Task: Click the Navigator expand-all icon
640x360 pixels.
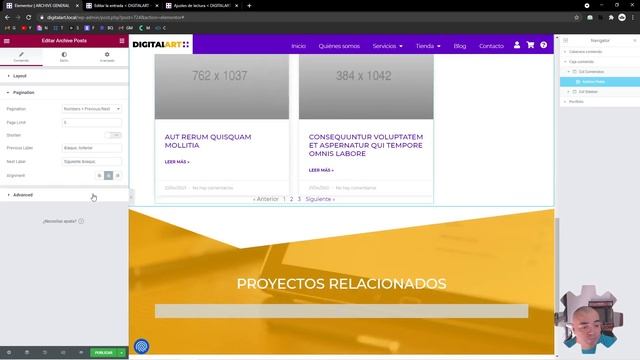Action: pyautogui.click(x=566, y=40)
